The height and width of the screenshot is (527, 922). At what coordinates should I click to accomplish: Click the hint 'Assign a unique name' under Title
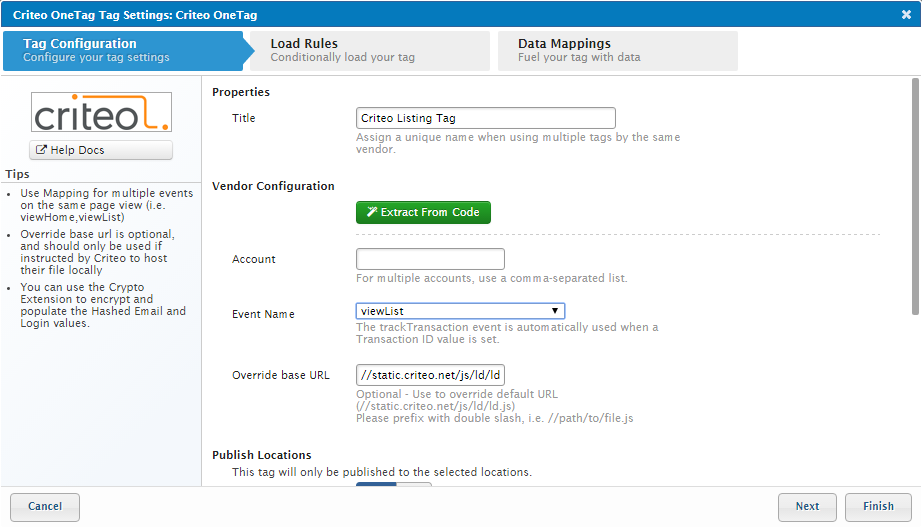518,143
